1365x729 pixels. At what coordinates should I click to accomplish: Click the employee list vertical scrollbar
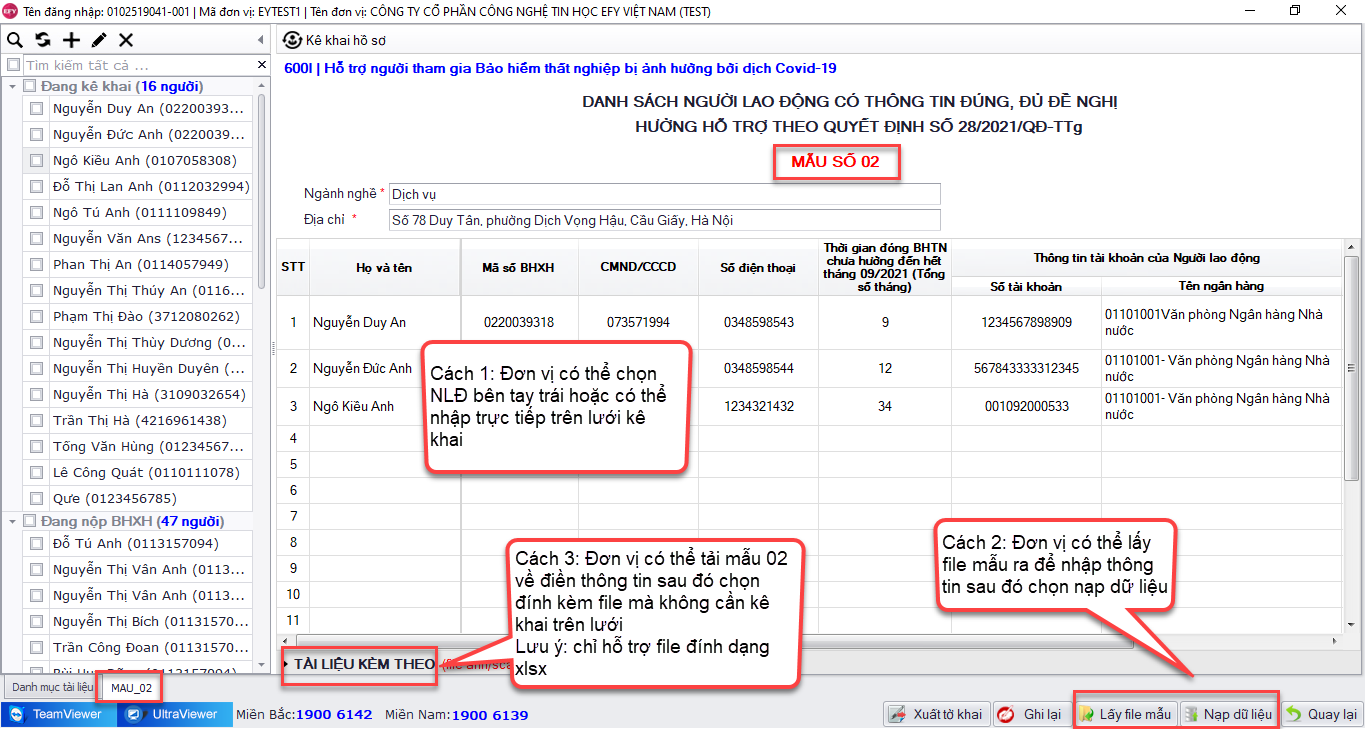(262, 190)
